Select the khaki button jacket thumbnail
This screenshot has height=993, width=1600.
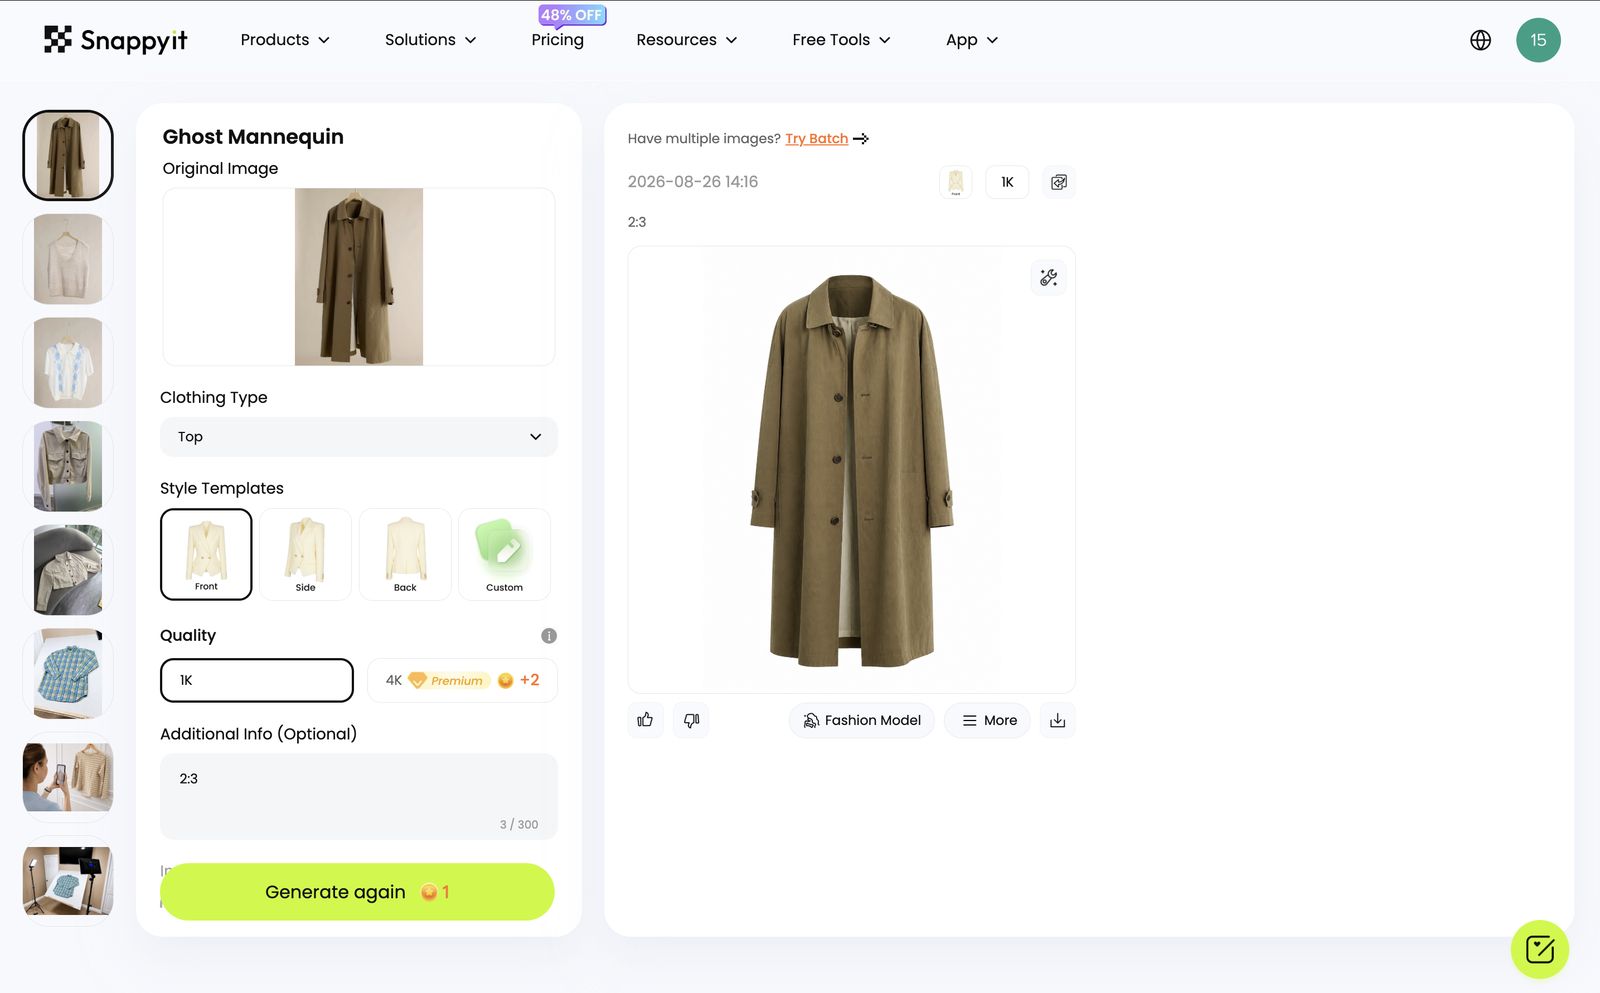(x=68, y=466)
